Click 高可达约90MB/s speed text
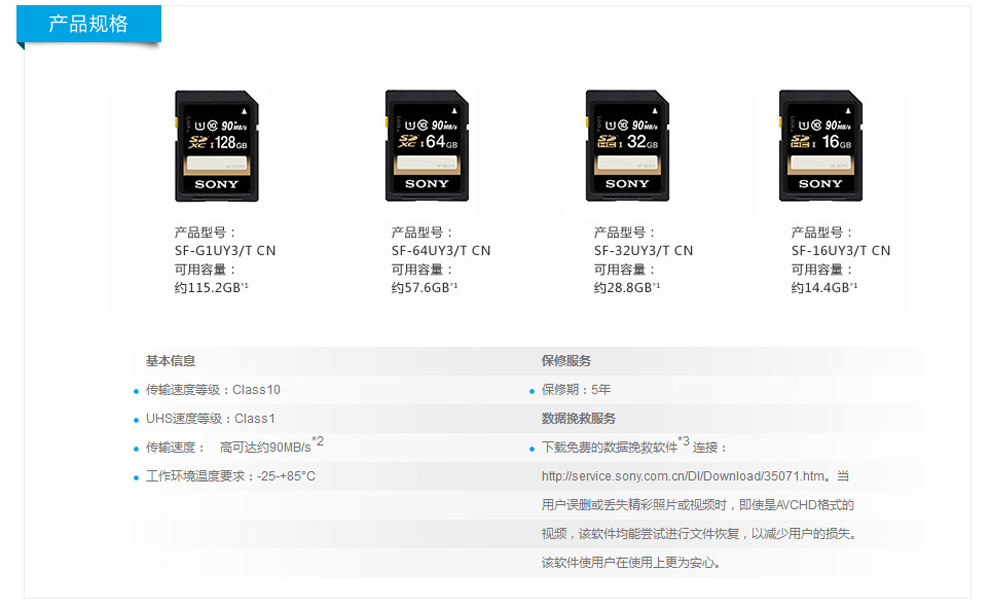The height and width of the screenshot is (606, 990). tap(265, 448)
